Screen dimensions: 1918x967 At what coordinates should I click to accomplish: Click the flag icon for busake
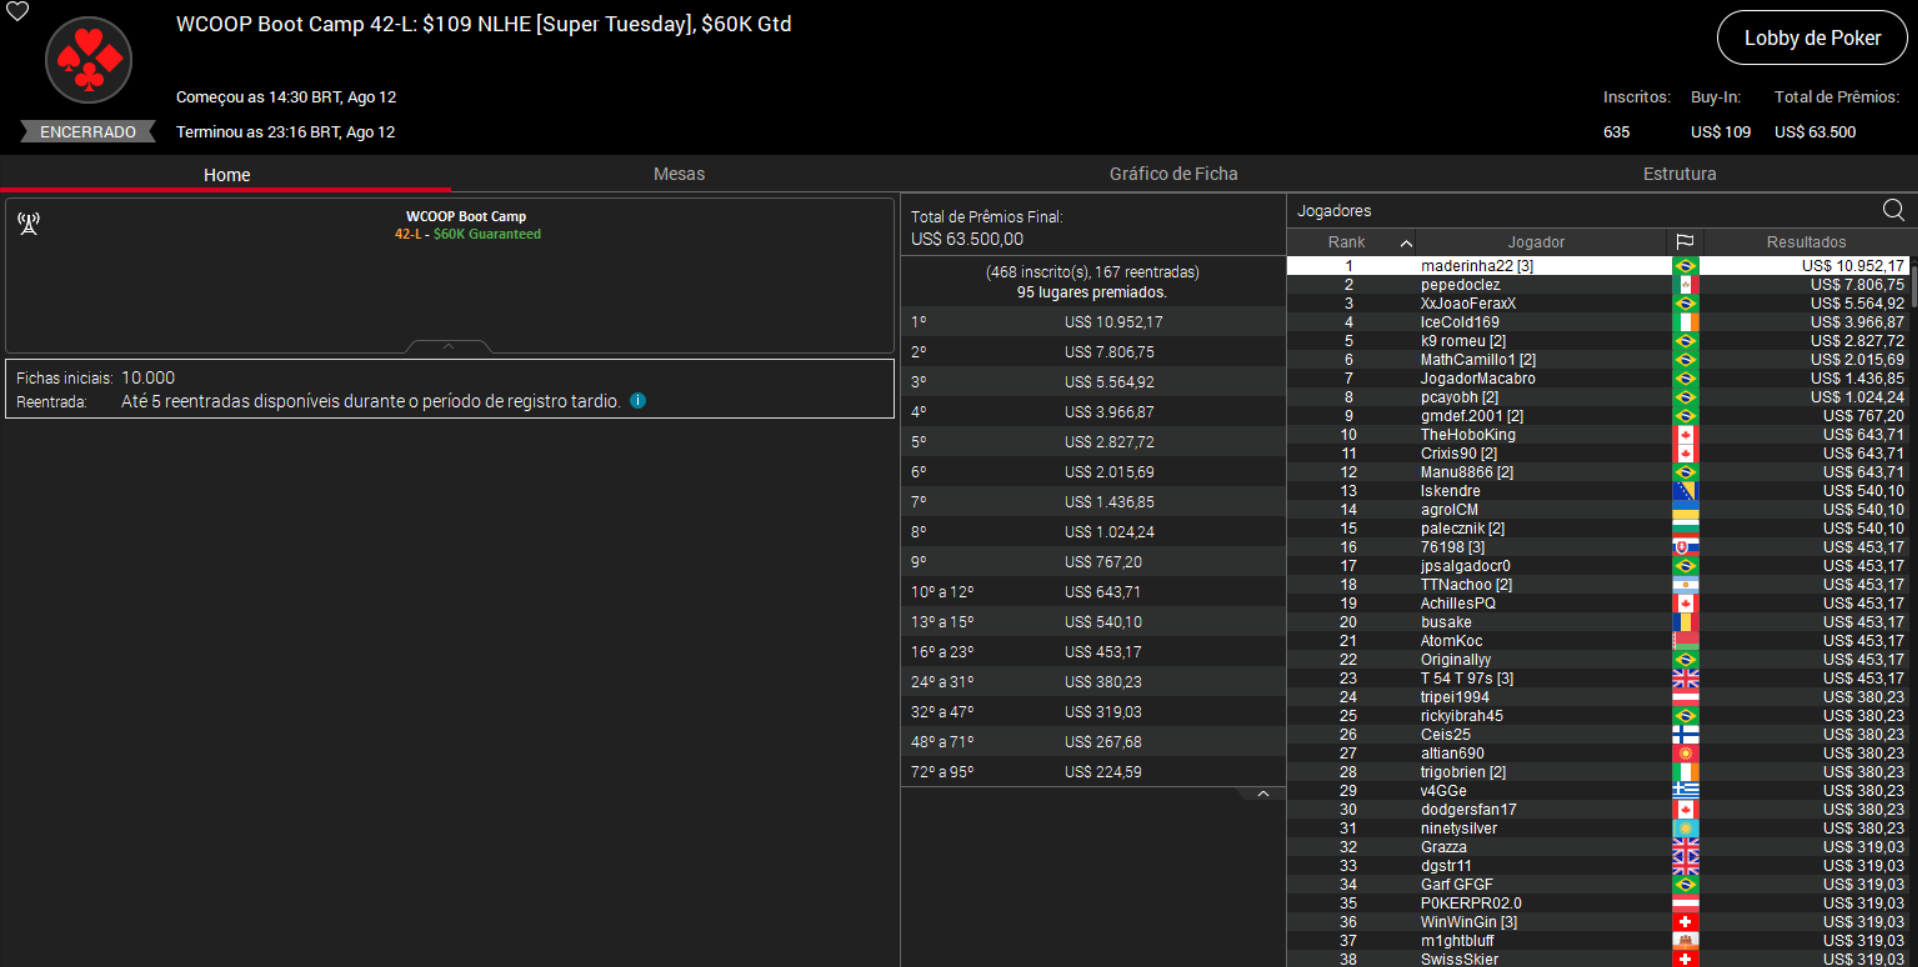pyautogui.click(x=1685, y=622)
